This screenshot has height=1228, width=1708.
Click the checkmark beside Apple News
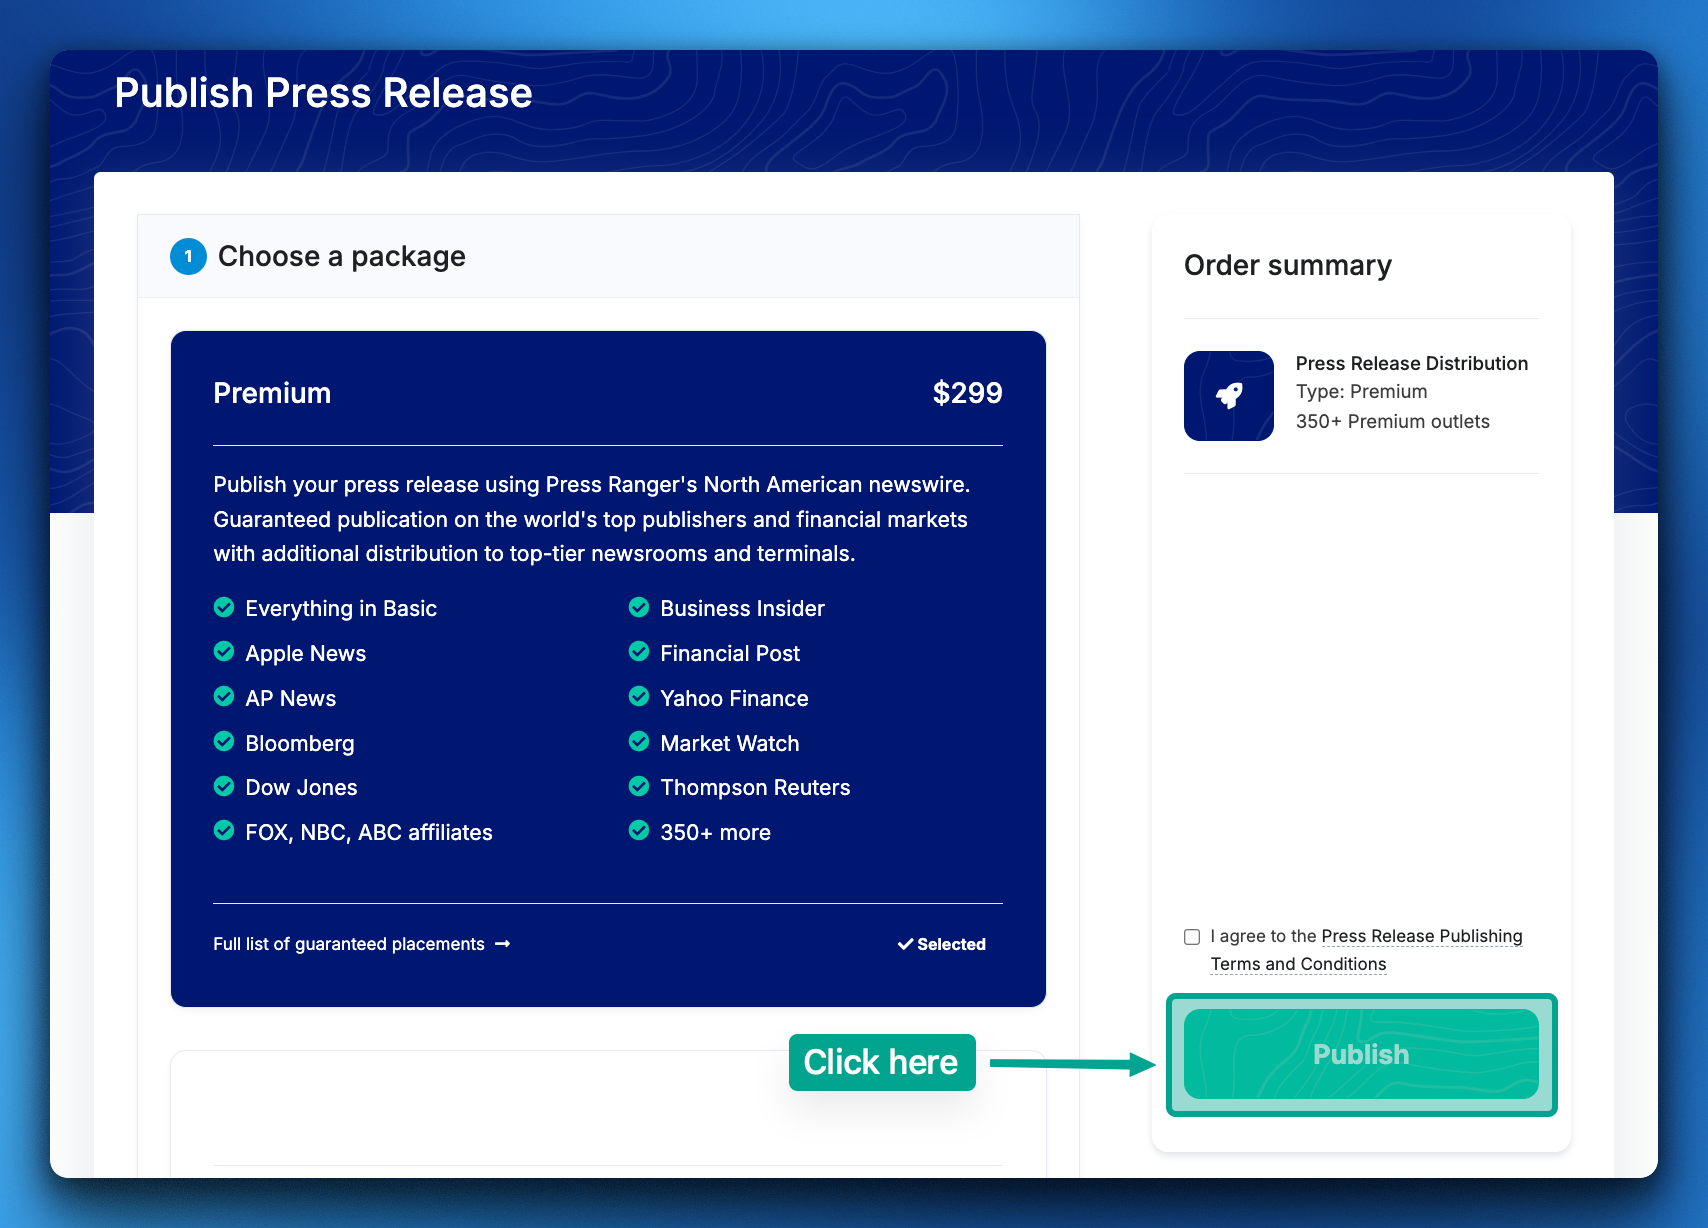[x=224, y=652]
